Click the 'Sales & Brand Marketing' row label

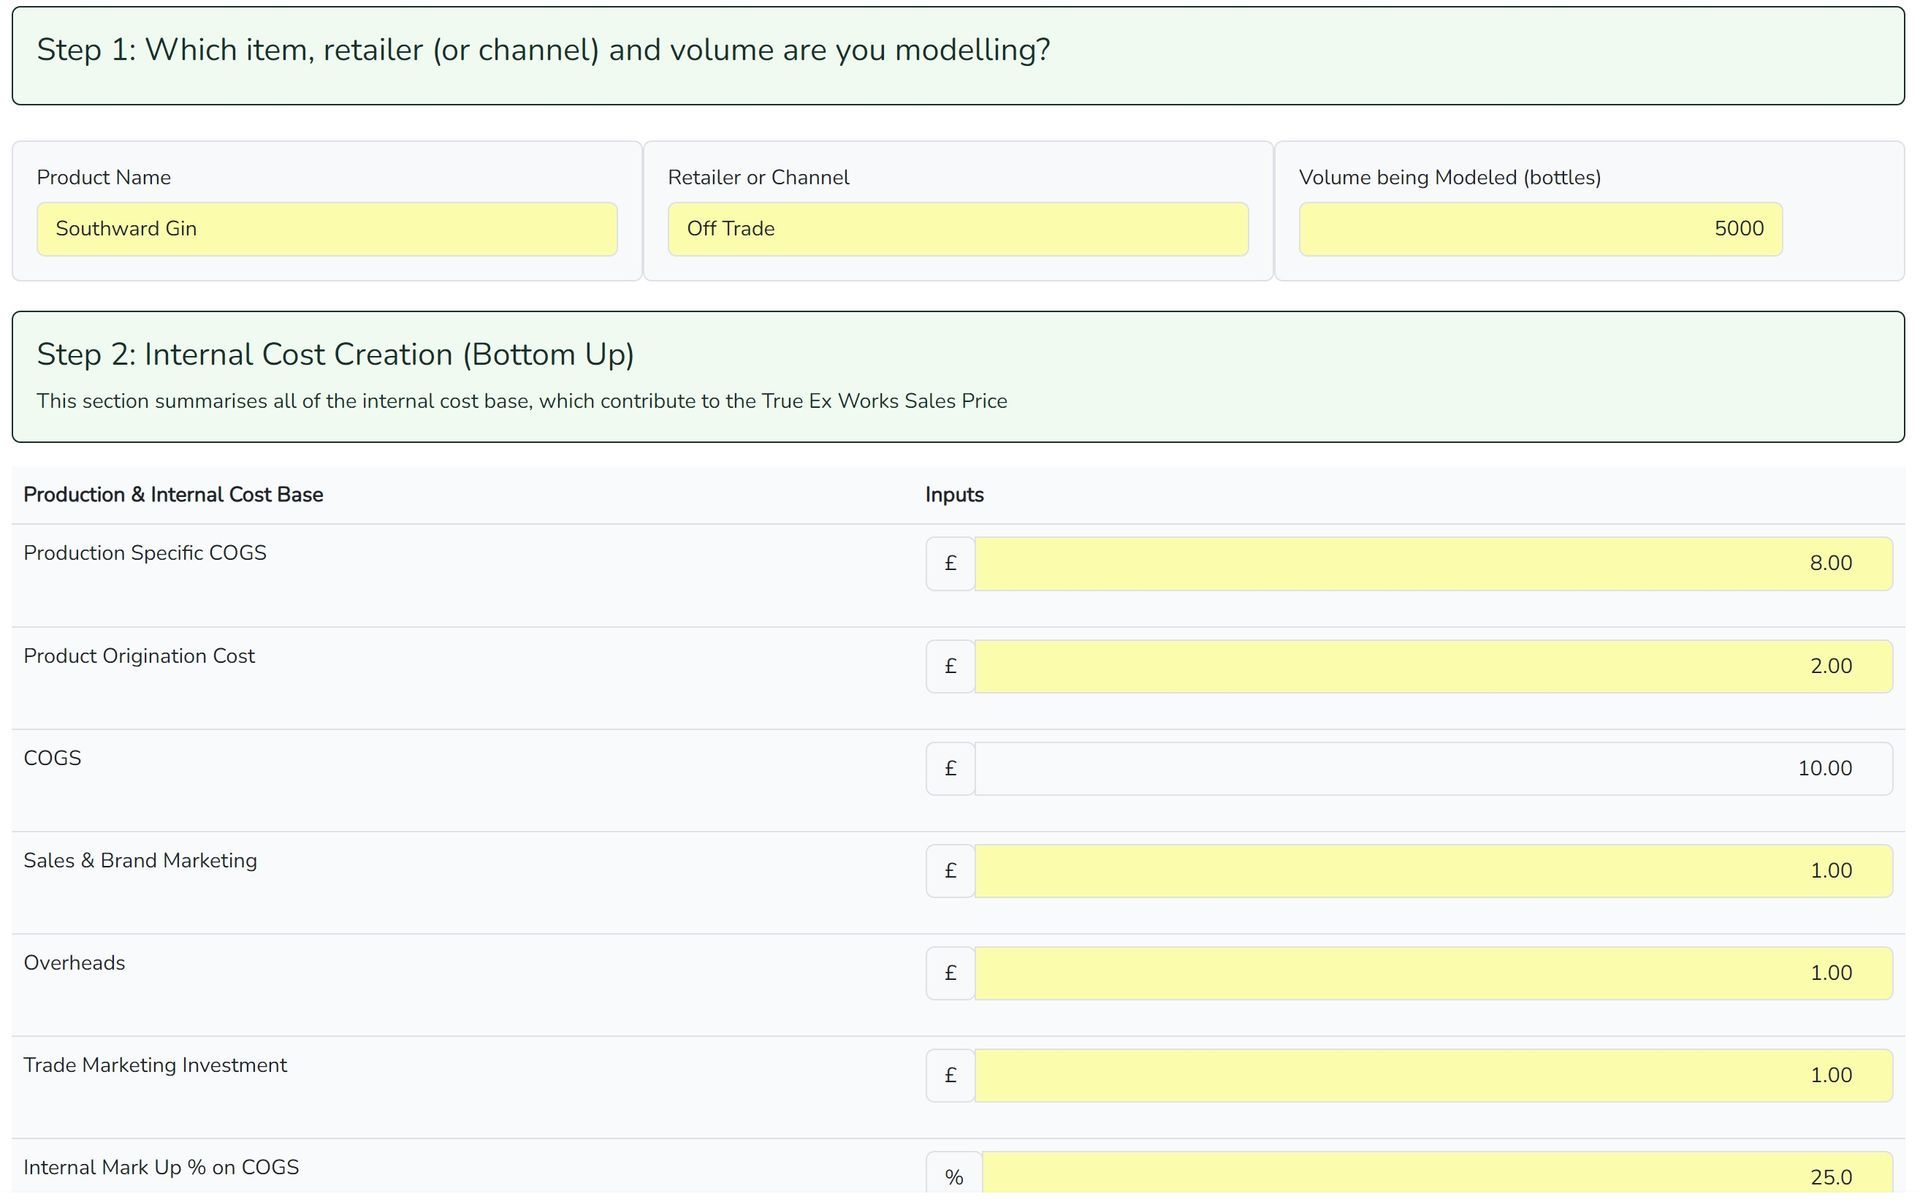click(x=140, y=861)
